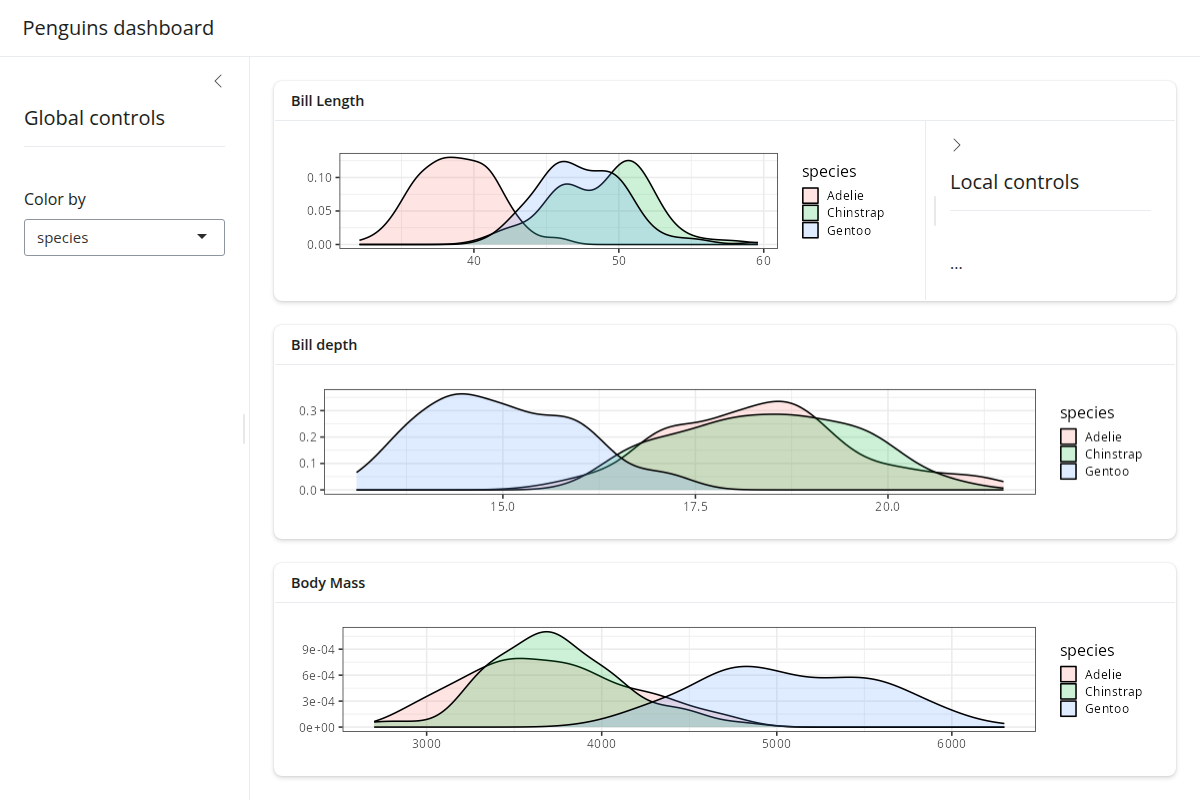Click the Gentoo swatch in the Bill Length legend
Screen dimensions: 1200x800
click(810, 230)
